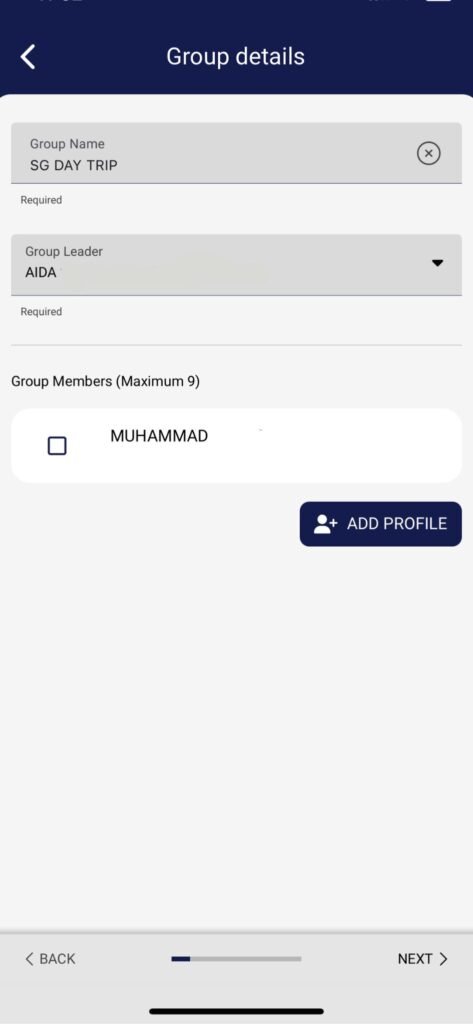Go to the previous step with BACK
The height and width of the screenshot is (1024, 473).
click(x=50, y=959)
